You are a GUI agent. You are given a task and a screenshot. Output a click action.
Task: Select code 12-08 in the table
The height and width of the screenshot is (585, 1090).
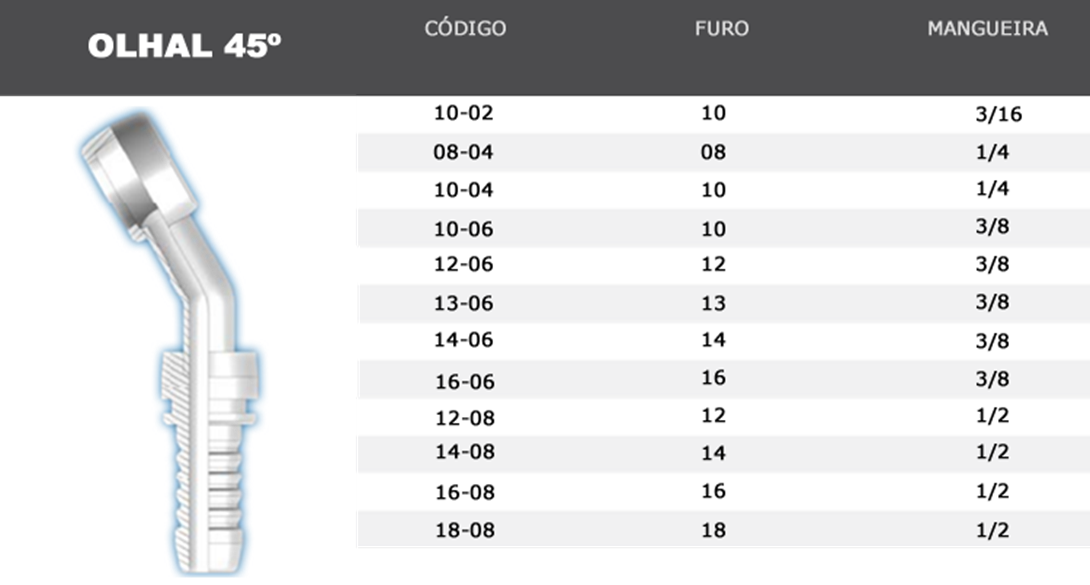click(x=464, y=418)
